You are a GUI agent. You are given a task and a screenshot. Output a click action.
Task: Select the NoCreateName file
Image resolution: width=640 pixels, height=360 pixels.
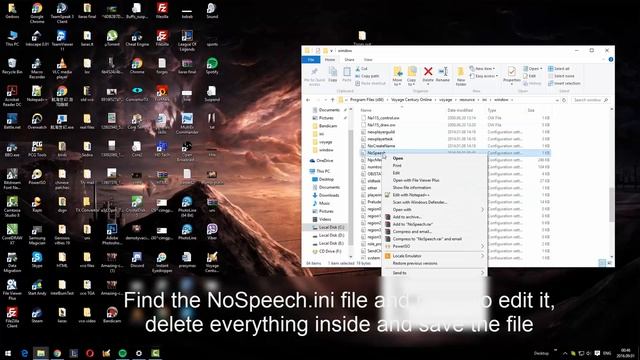click(x=381, y=146)
